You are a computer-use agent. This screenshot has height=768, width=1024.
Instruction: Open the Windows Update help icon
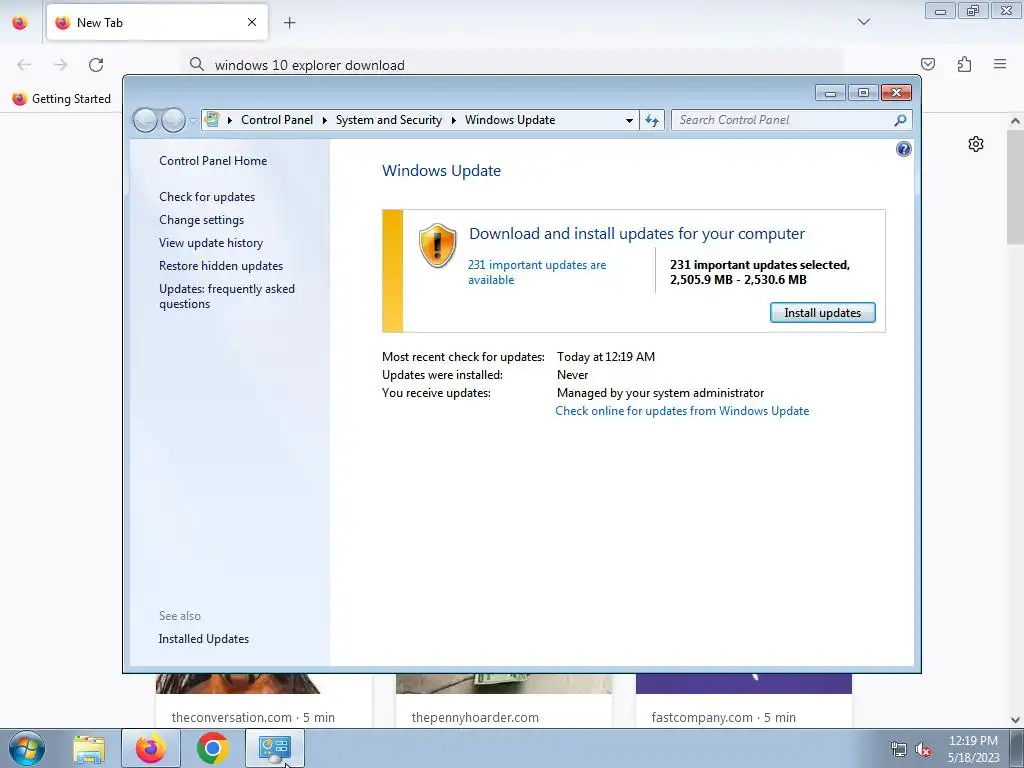903,150
